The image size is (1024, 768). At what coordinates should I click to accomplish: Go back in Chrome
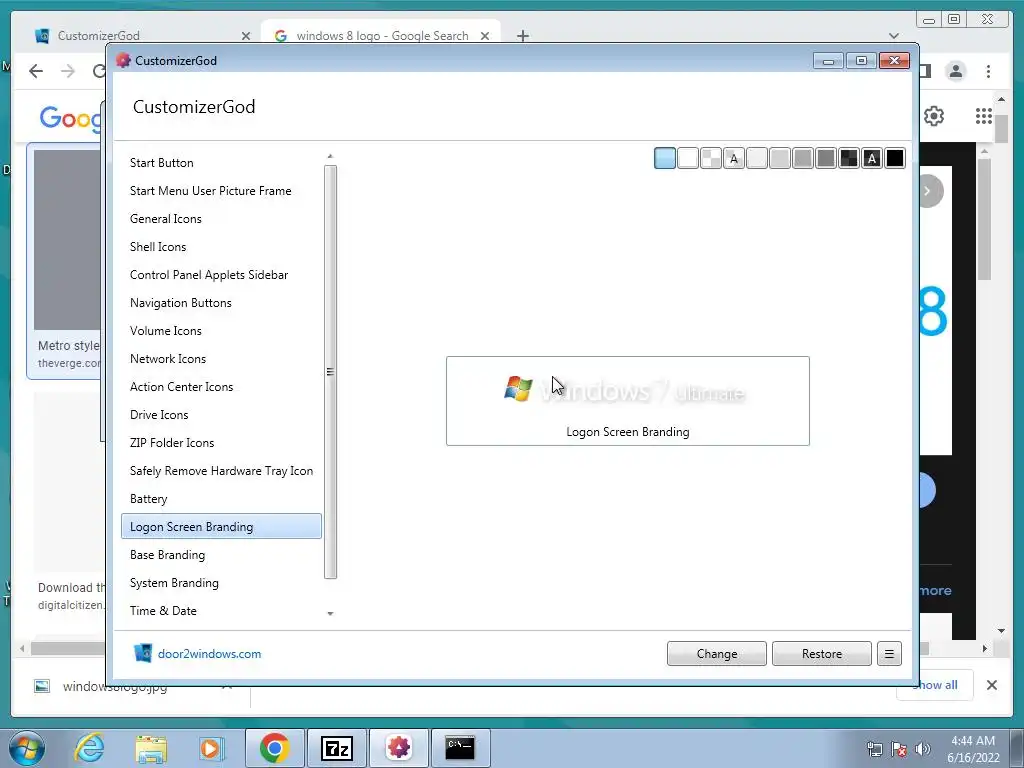click(36, 71)
